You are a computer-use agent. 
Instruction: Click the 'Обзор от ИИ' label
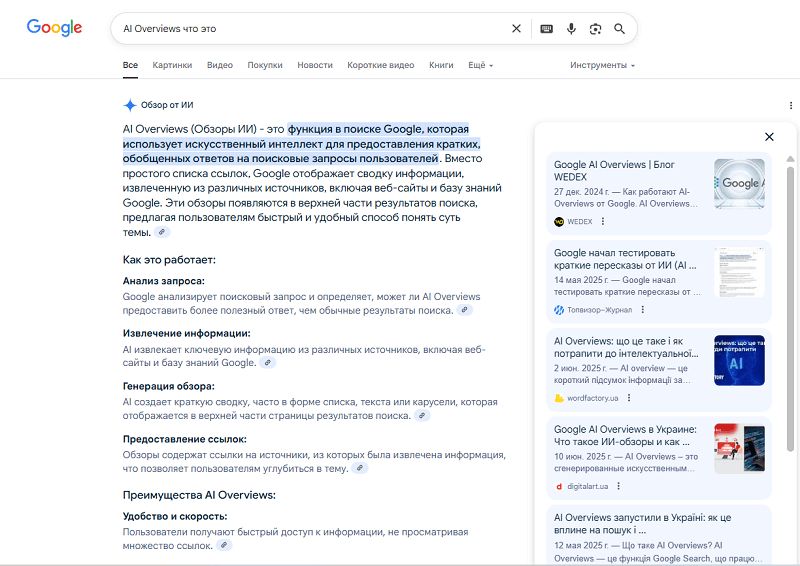[167, 105]
